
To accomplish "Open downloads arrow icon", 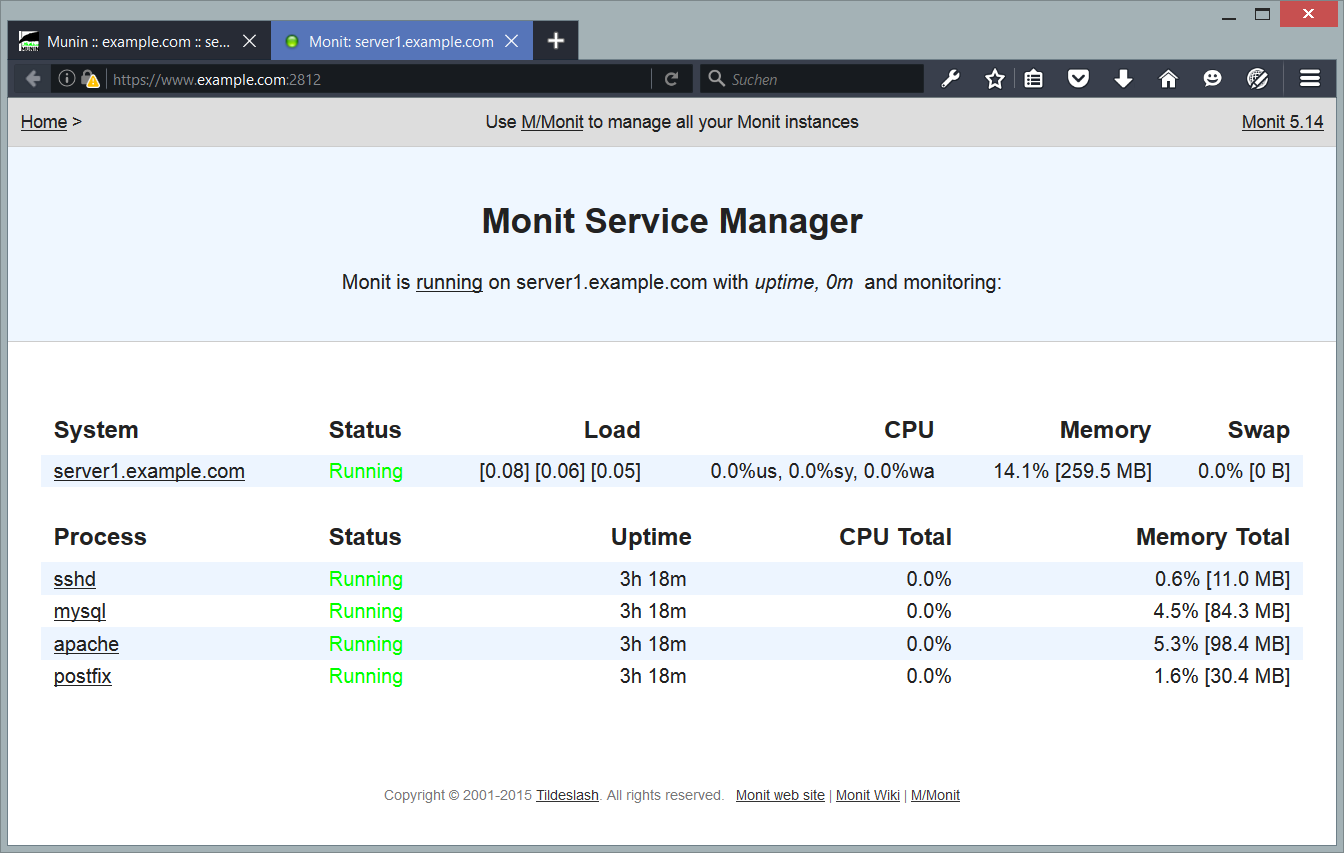I will (1123, 79).
